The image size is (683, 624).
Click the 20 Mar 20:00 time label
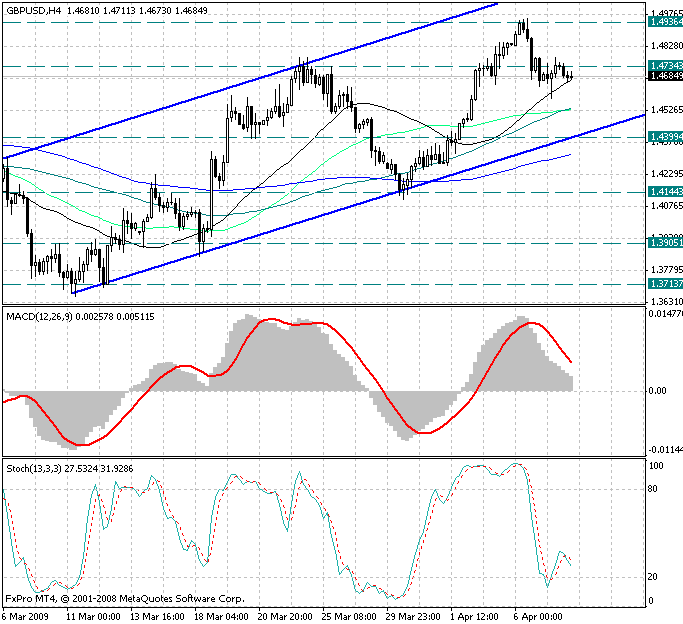[285, 617]
